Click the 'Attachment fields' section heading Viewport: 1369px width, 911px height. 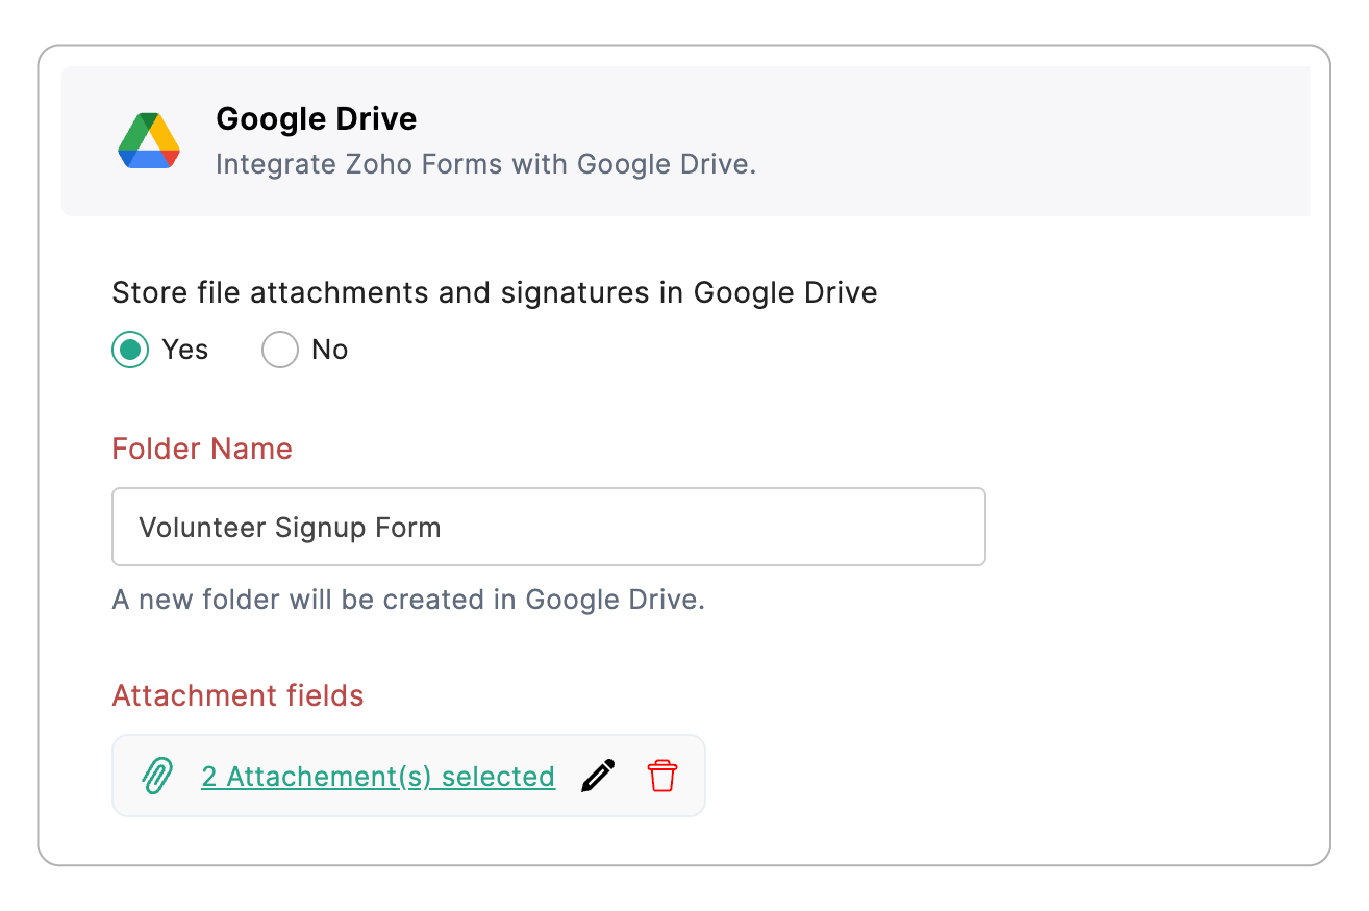click(x=237, y=695)
